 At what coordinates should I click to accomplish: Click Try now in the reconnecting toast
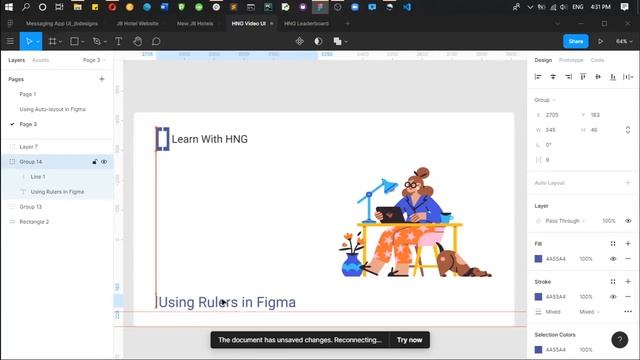(409, 340)
